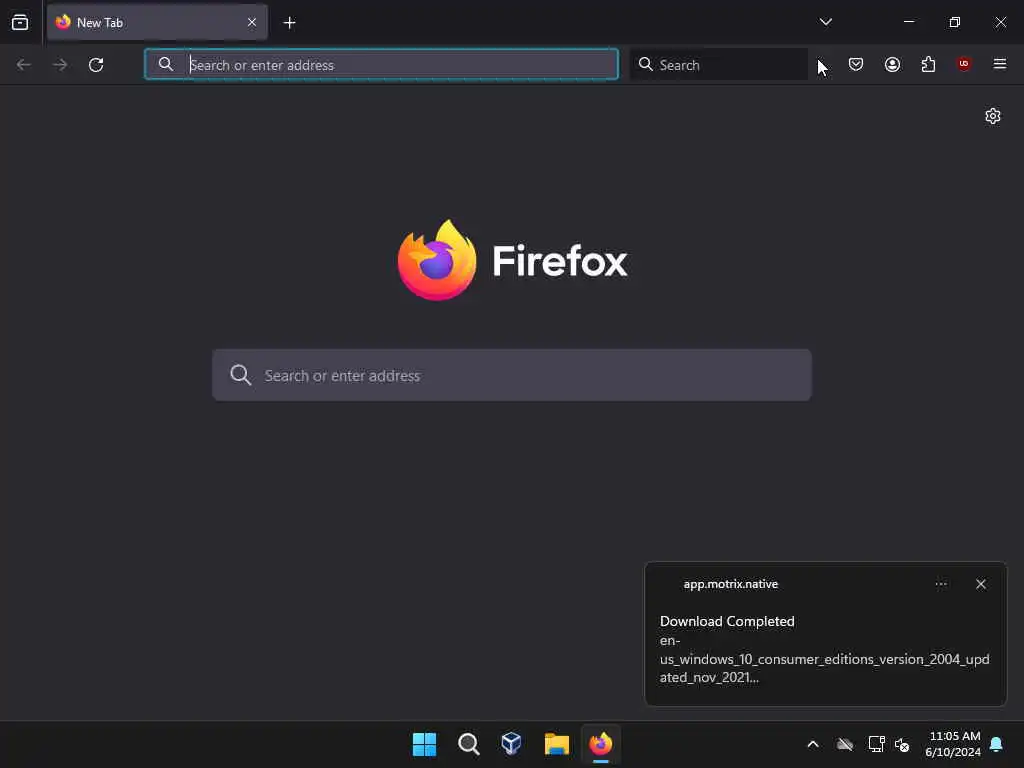
Task: Switch to the New Tab tab
Action: 157,22
